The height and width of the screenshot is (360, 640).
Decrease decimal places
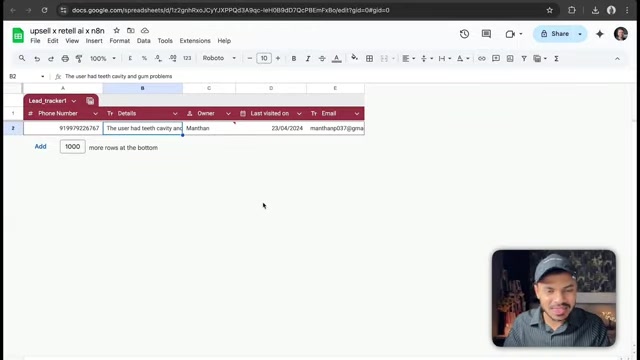(x=158, y=58)
